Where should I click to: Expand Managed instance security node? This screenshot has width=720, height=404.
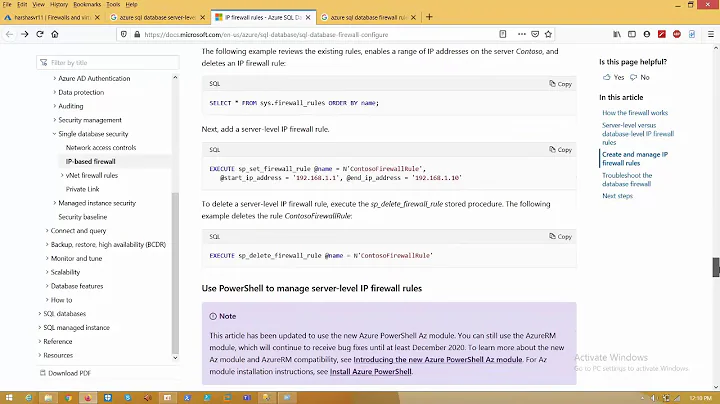[x=55, y=203]
